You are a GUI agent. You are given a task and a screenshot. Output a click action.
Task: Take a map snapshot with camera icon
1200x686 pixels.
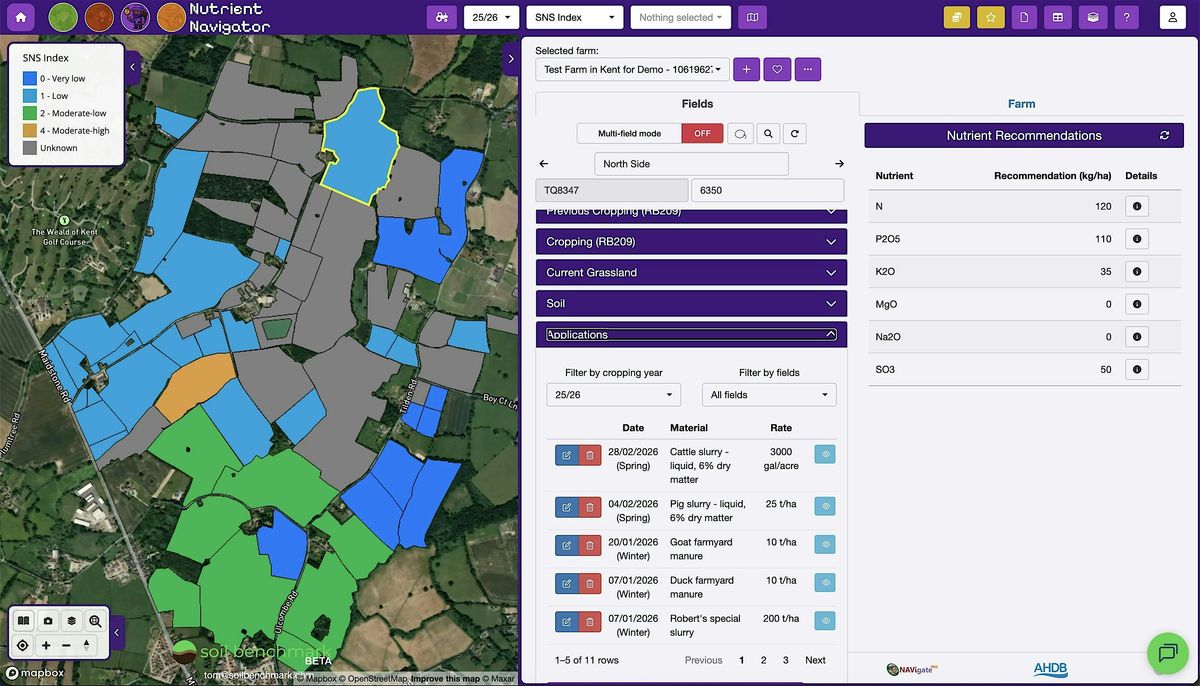47,621
